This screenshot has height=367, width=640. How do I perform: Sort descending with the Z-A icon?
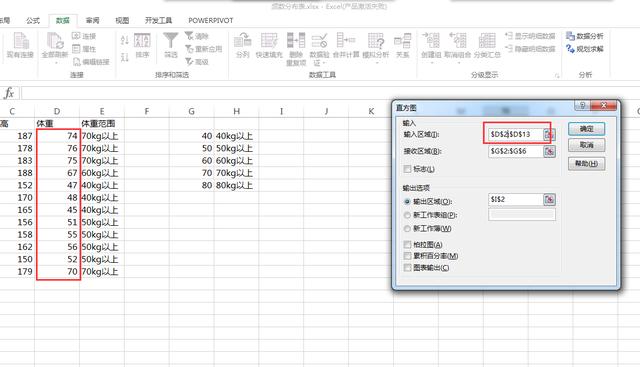click(125, 57)
